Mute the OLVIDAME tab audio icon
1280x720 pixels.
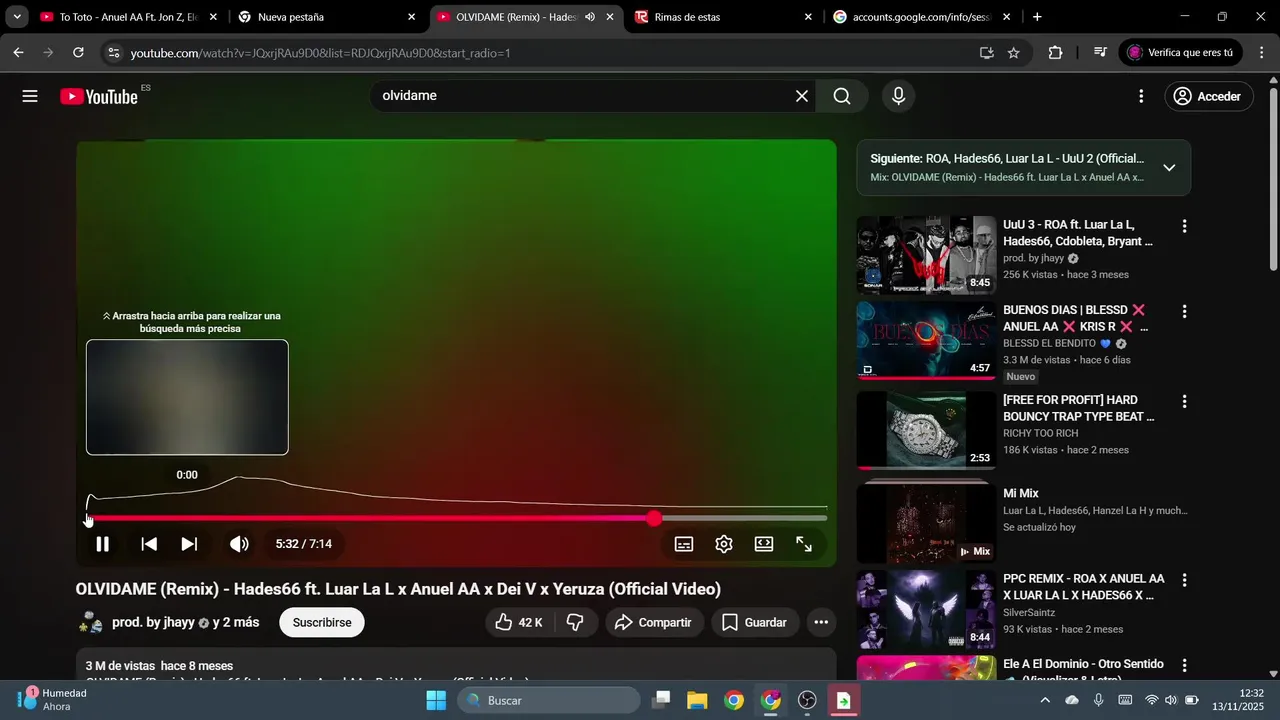[x=590, y=17]
